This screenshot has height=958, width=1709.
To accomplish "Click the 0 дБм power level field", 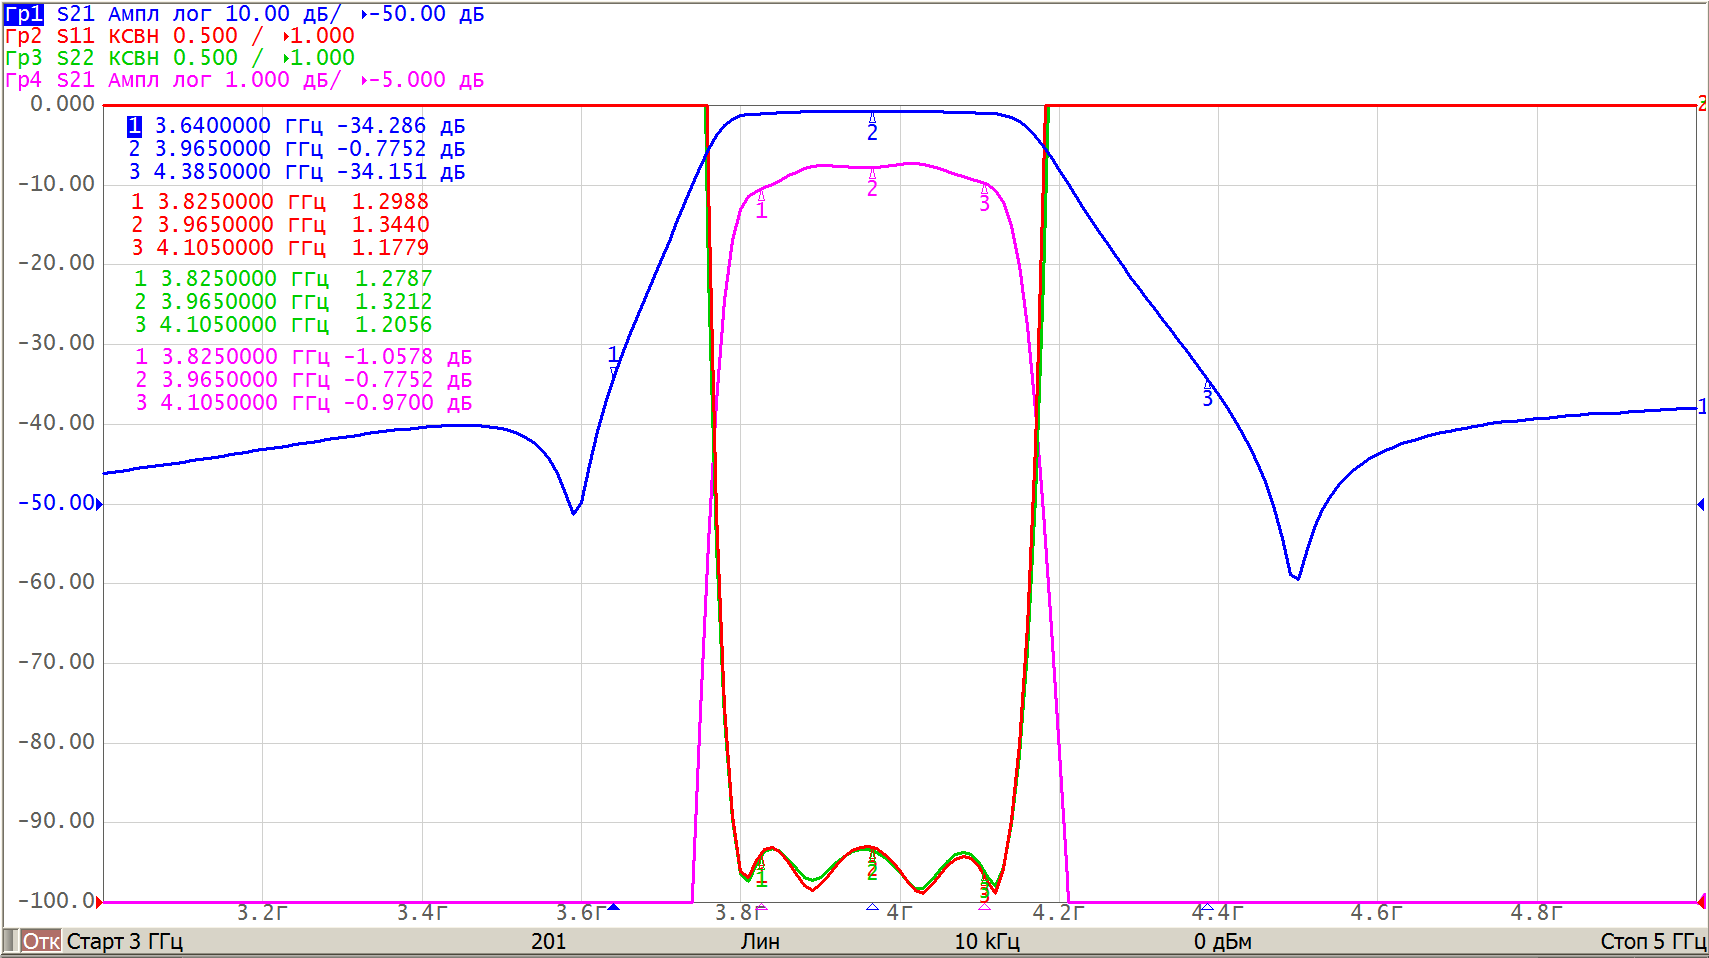I will click(1222, 941).
